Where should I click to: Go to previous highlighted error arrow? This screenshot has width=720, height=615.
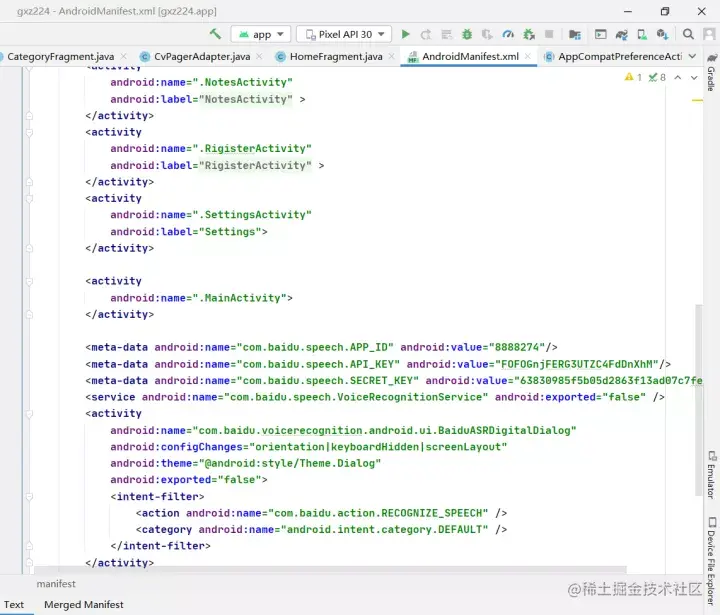tap(678, 77)
